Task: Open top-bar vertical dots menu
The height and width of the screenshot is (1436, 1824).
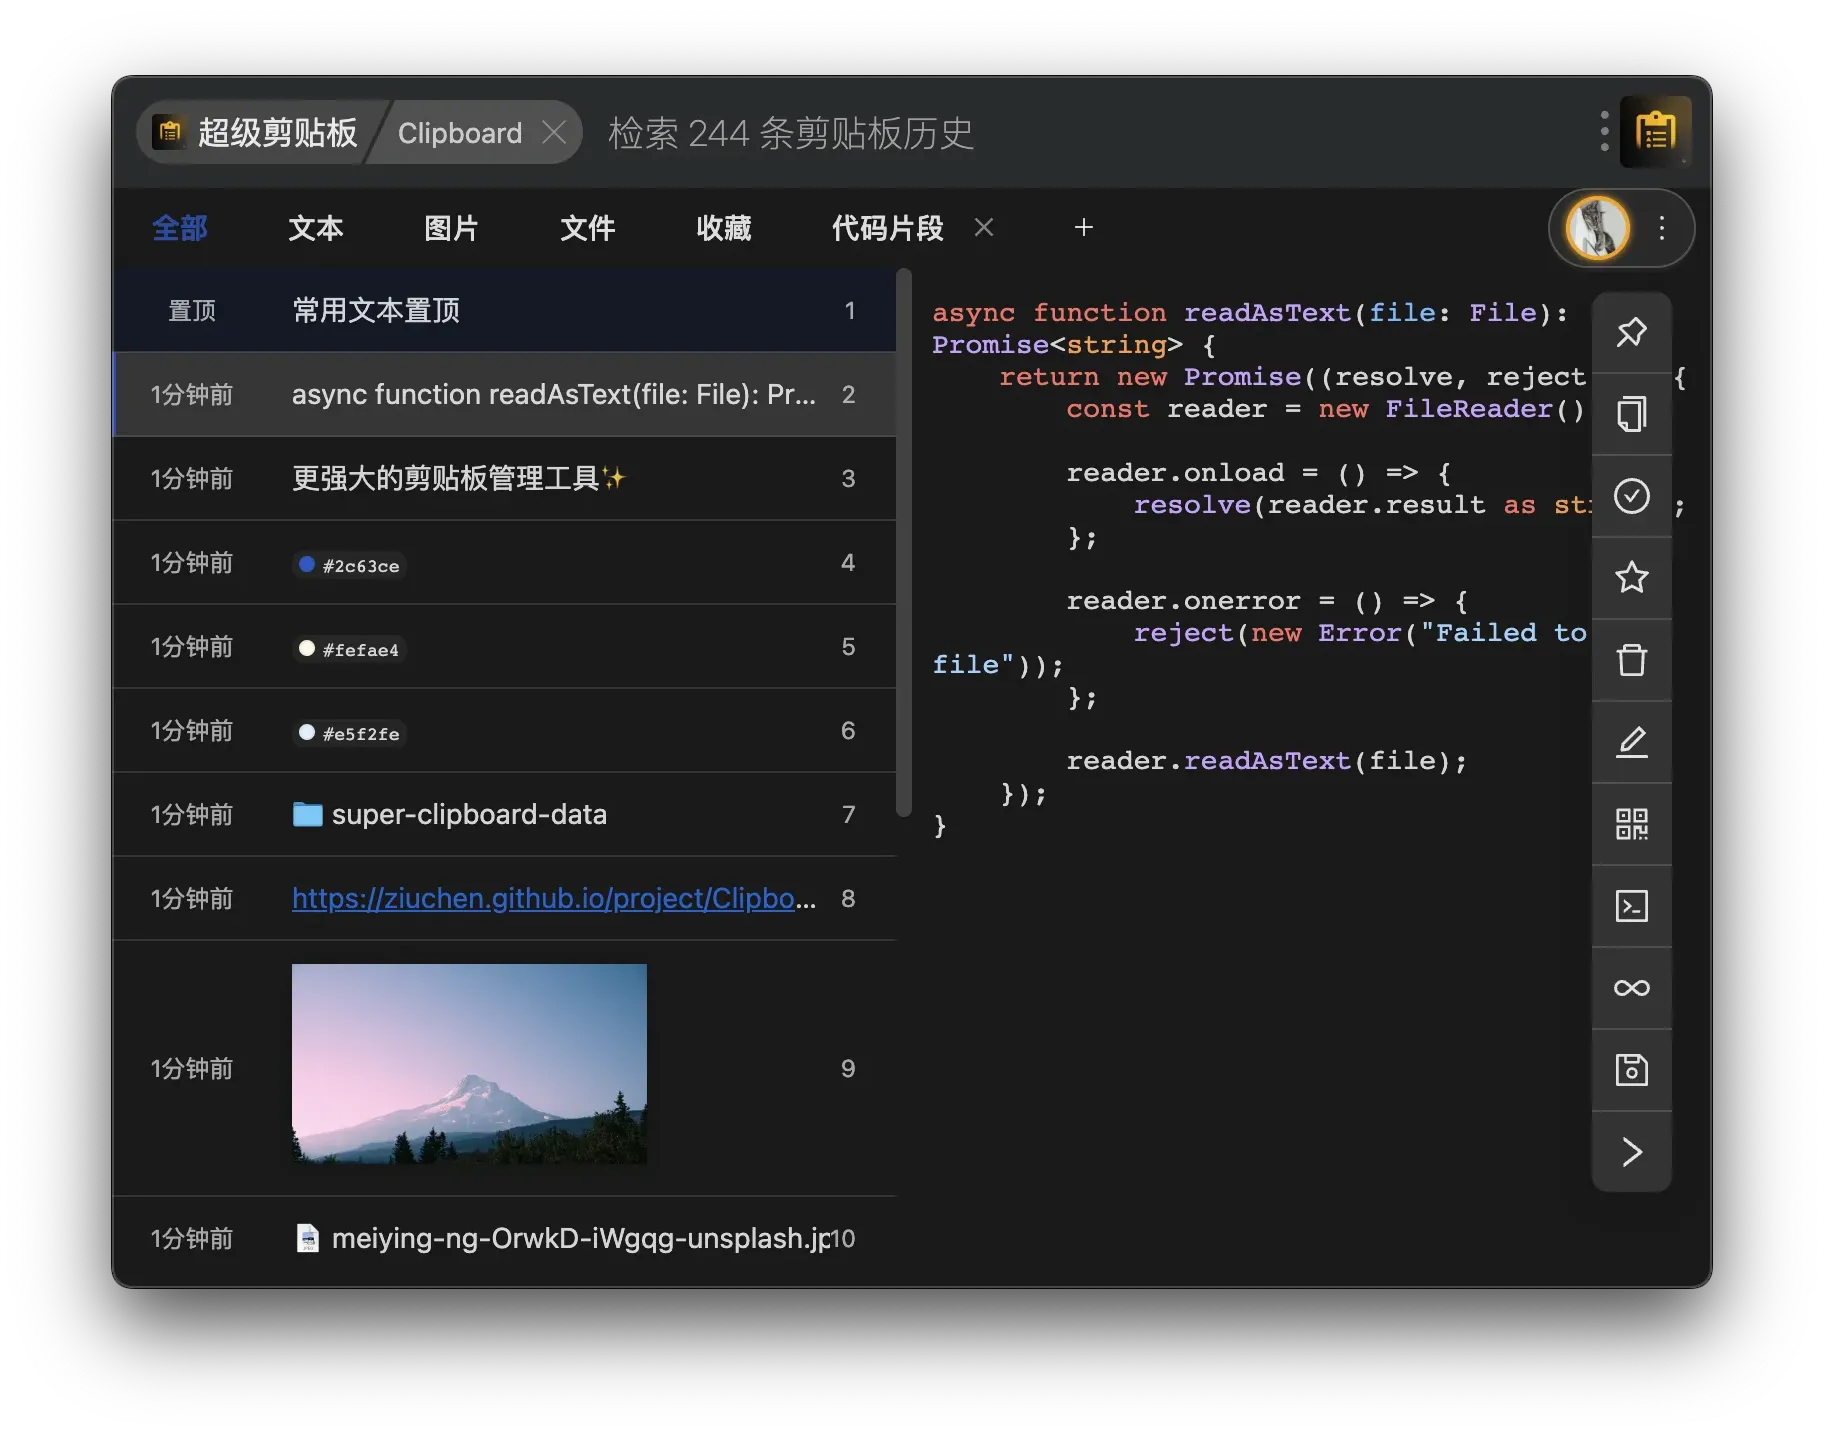Action: (x=1604, y=132)
